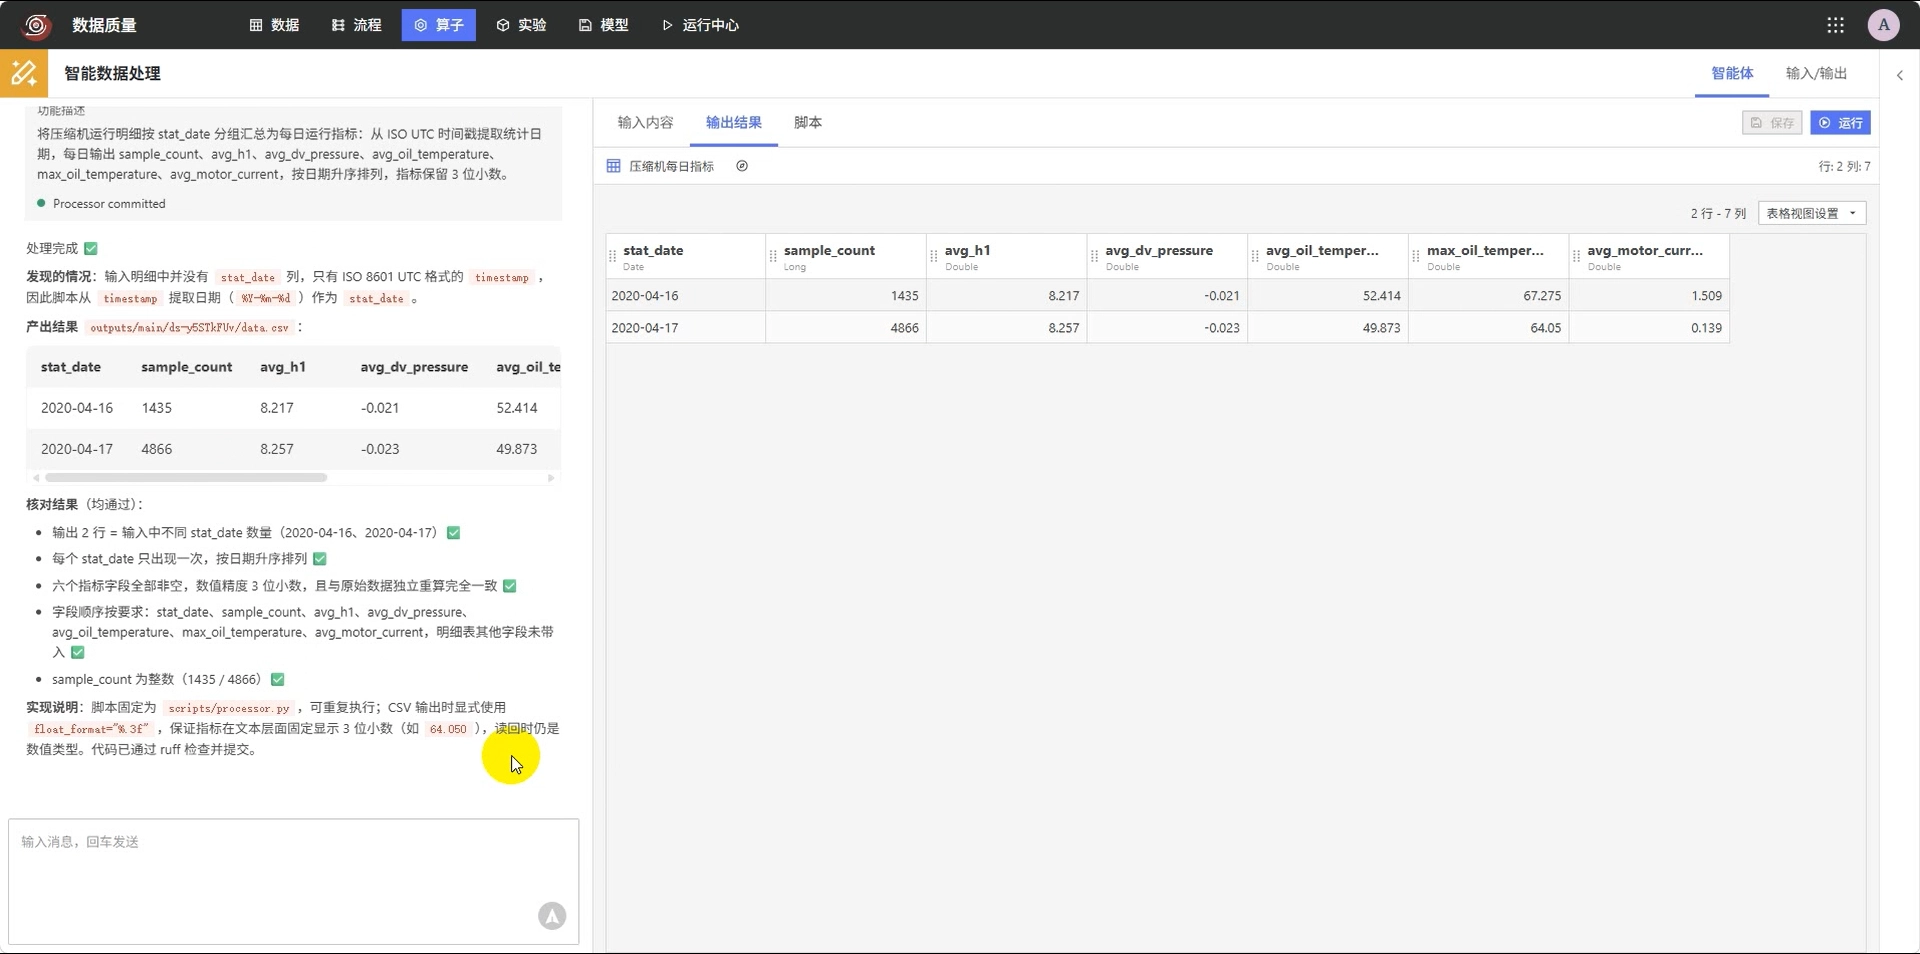Click the outputs/main data.csv path tag

coord(190,327)
